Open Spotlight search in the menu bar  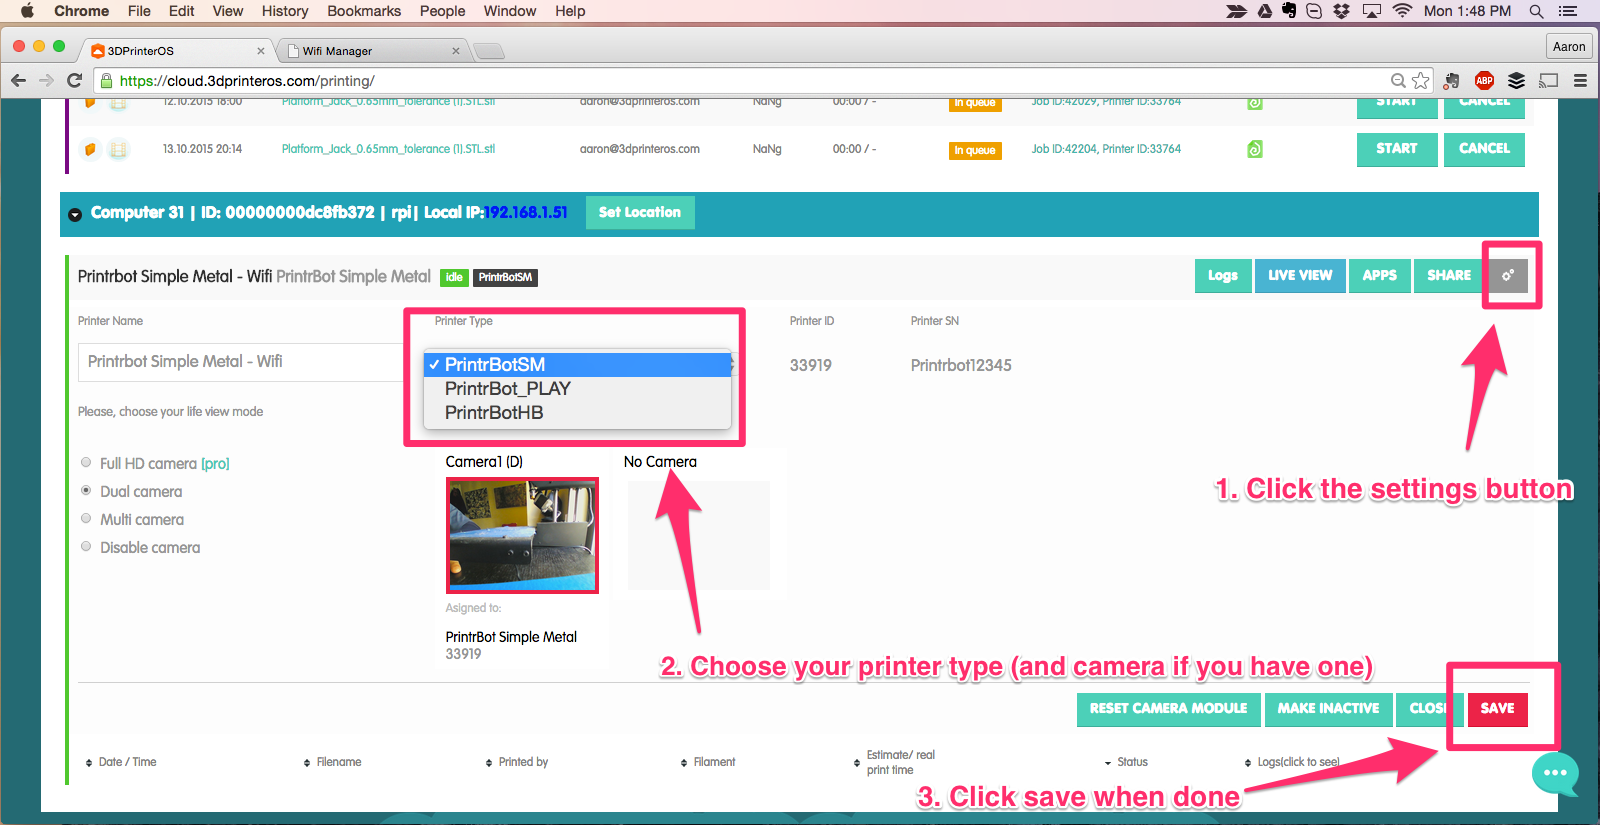(1536, 11)
